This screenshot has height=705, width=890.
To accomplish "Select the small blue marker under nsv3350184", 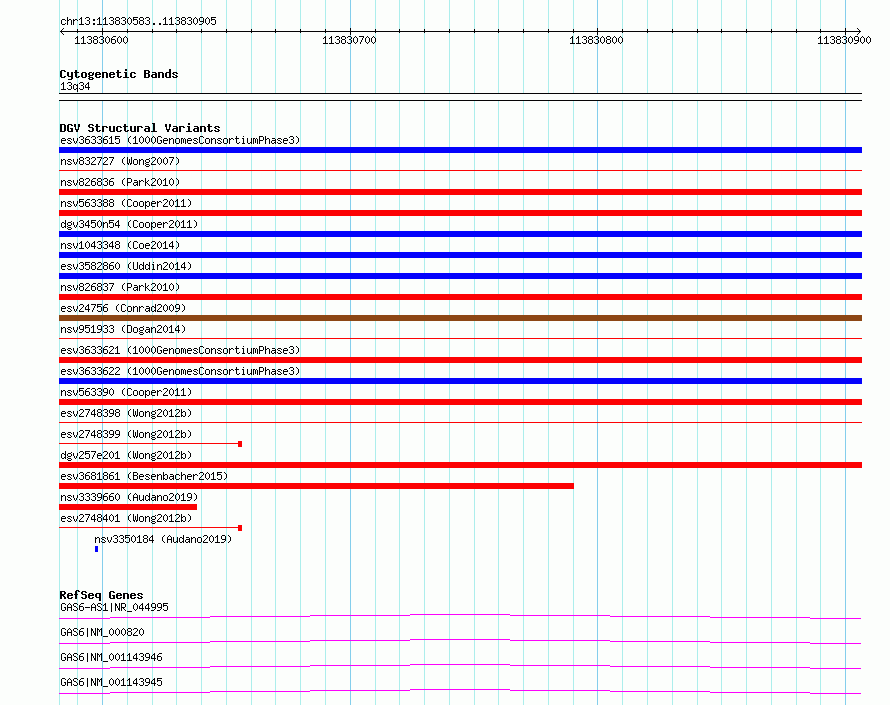I will pos(96,549).
